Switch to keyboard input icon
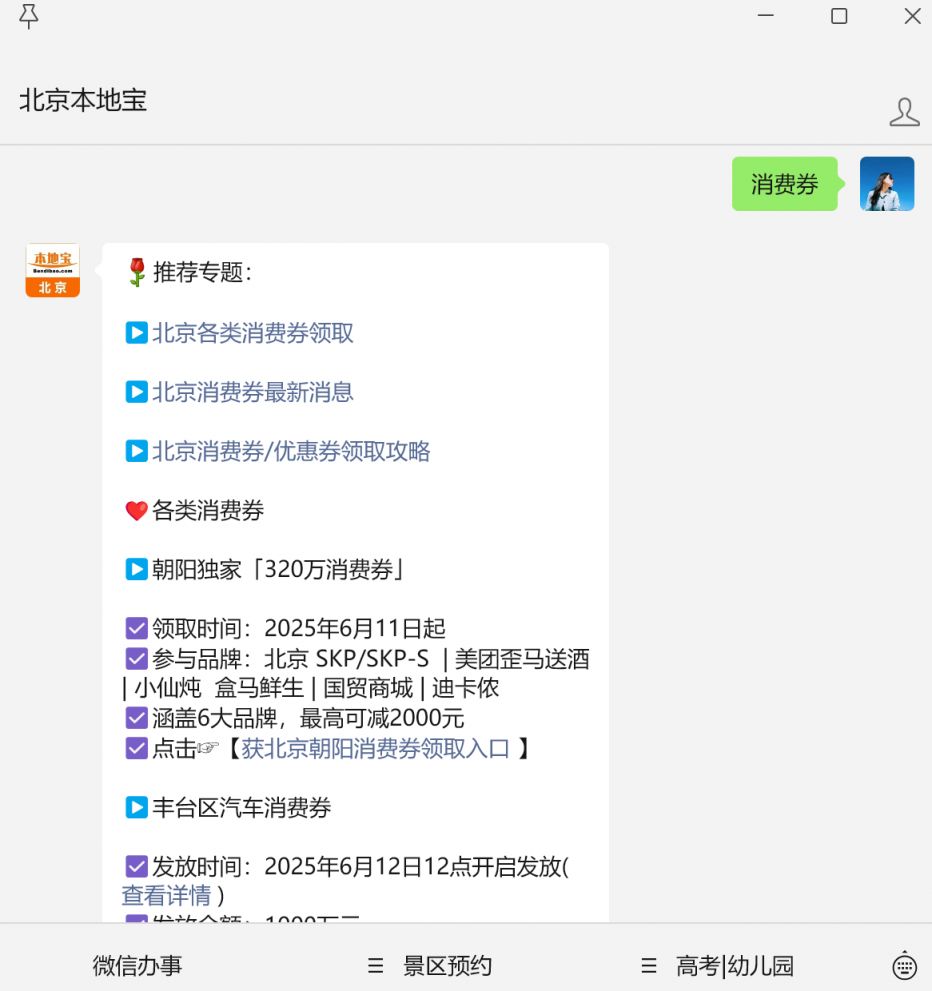 904,965
